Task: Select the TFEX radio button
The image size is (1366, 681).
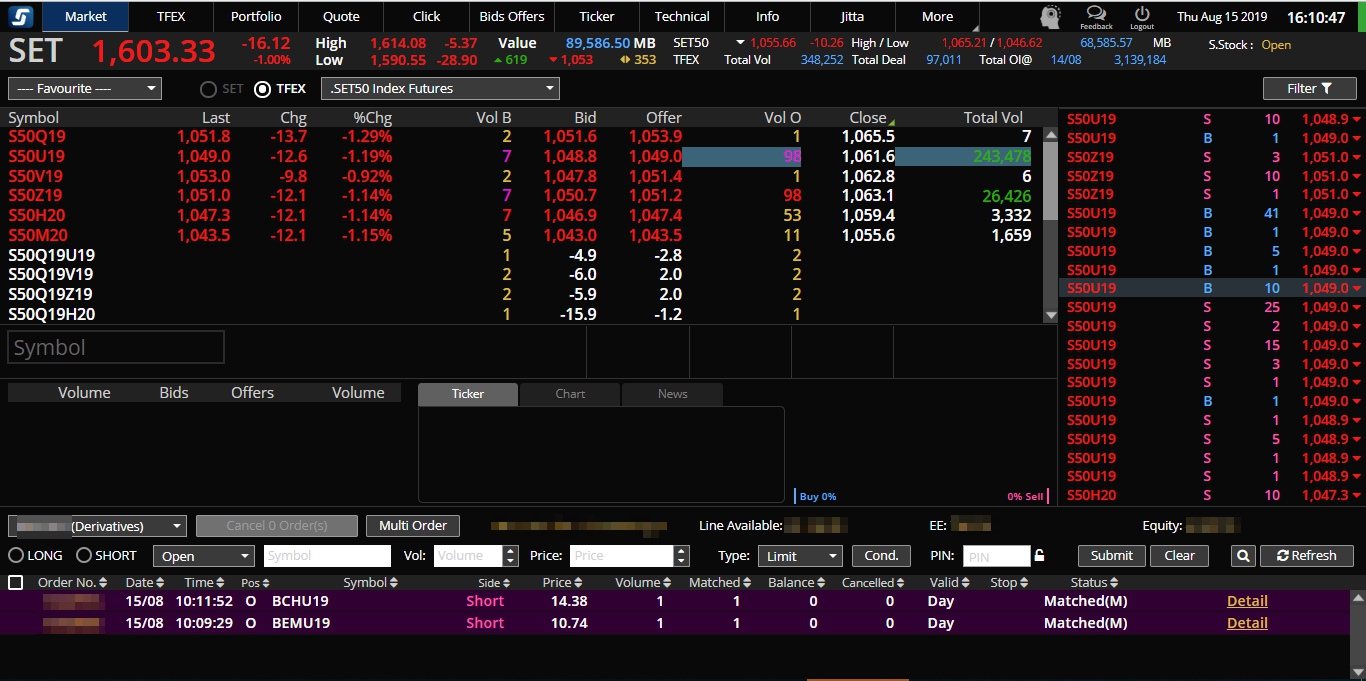Action: point(263,89)
